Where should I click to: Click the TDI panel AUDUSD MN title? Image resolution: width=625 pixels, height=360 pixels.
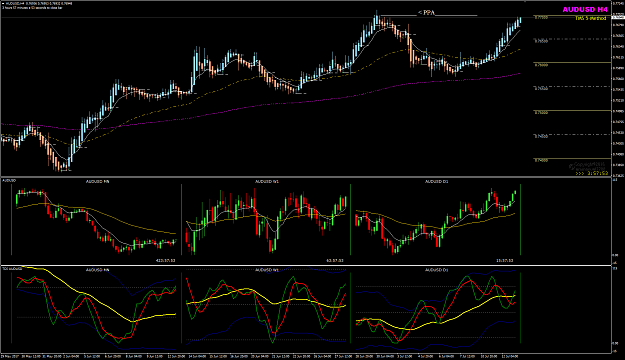click(98, 270)
